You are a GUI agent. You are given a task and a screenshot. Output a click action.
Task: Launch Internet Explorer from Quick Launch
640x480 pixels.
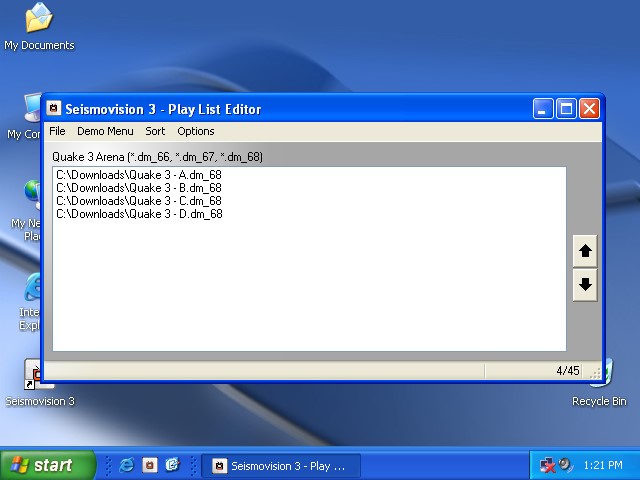coord(127,465)
